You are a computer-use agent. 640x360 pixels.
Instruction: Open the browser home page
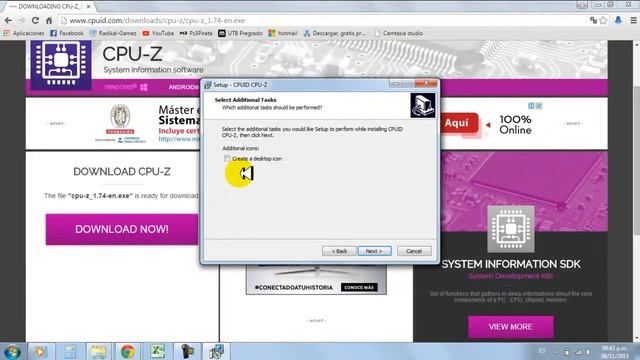pos(49,20)
